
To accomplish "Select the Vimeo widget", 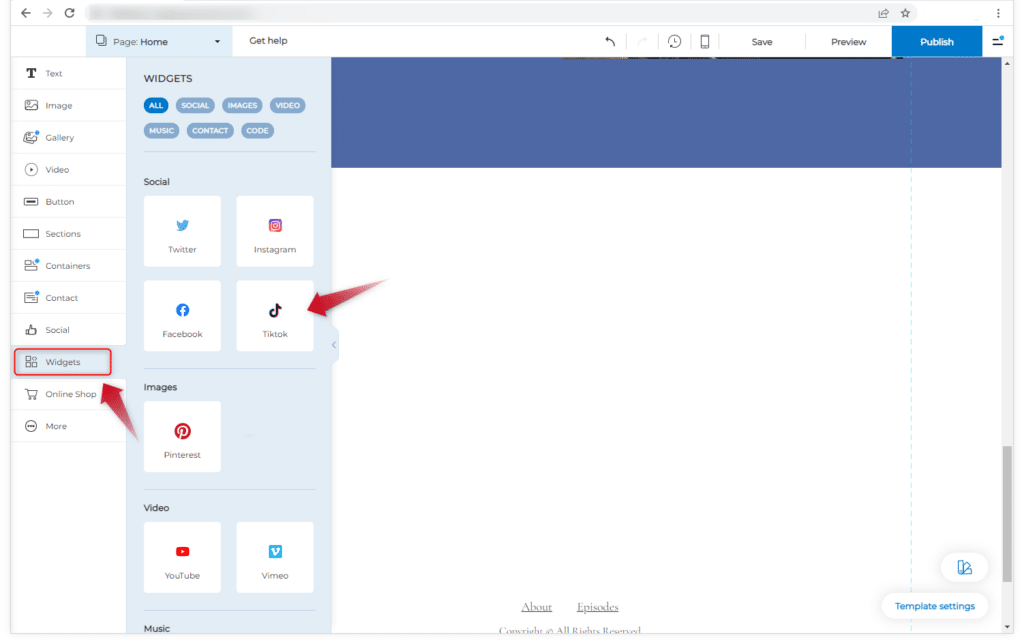I will pyautogui.click(x=275, y=558).
